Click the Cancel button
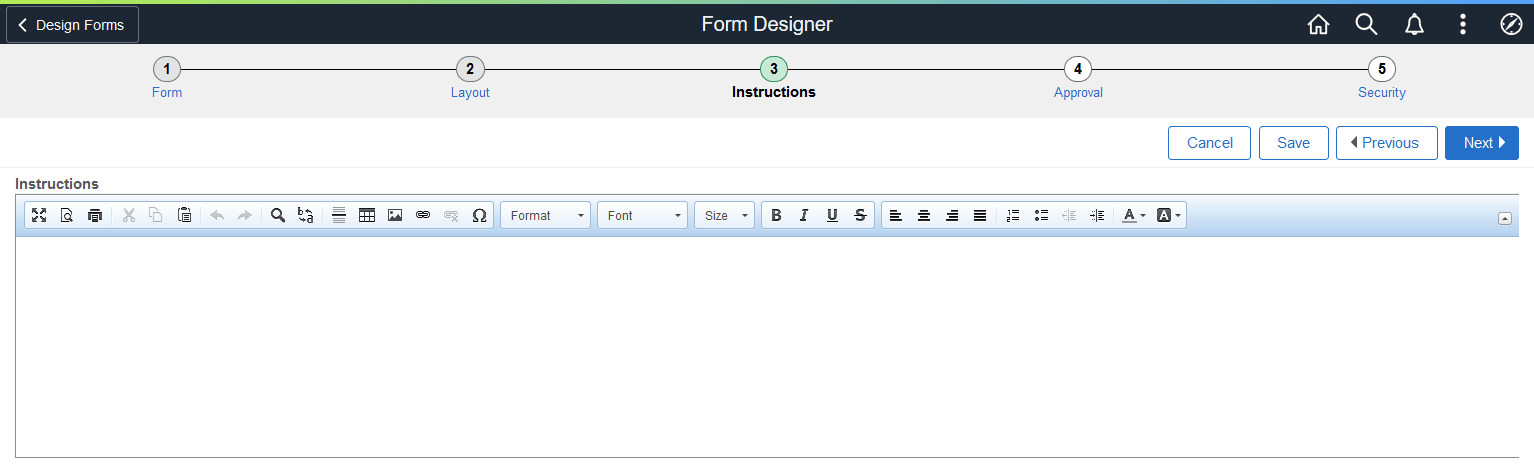The height and width of the screenshot is (474, 1534). (1210, 143)
